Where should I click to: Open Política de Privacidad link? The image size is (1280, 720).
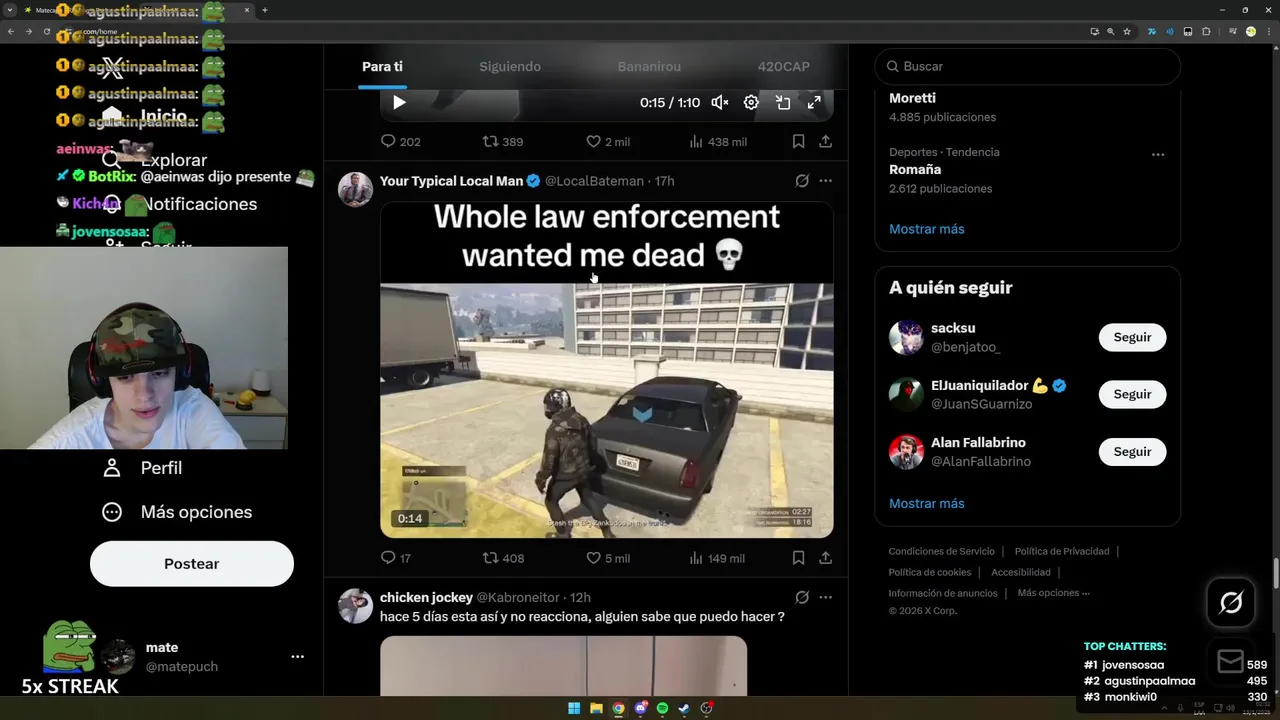(x=1062, y=551)
